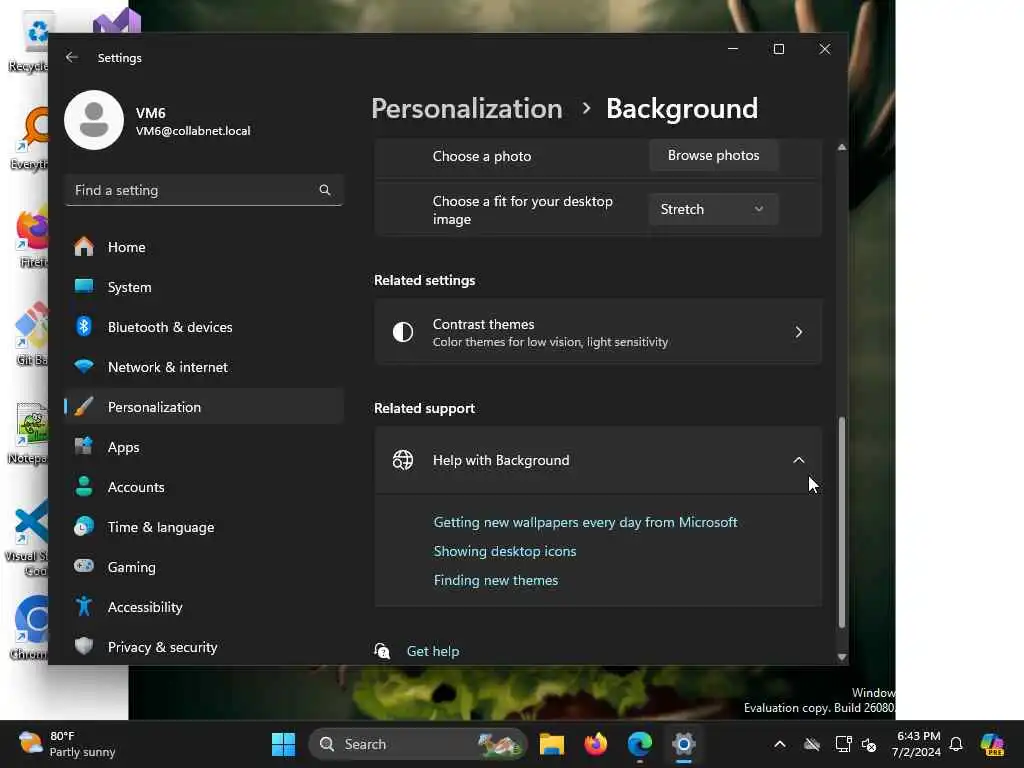Open Apps settings

click(x=204, y=447)
